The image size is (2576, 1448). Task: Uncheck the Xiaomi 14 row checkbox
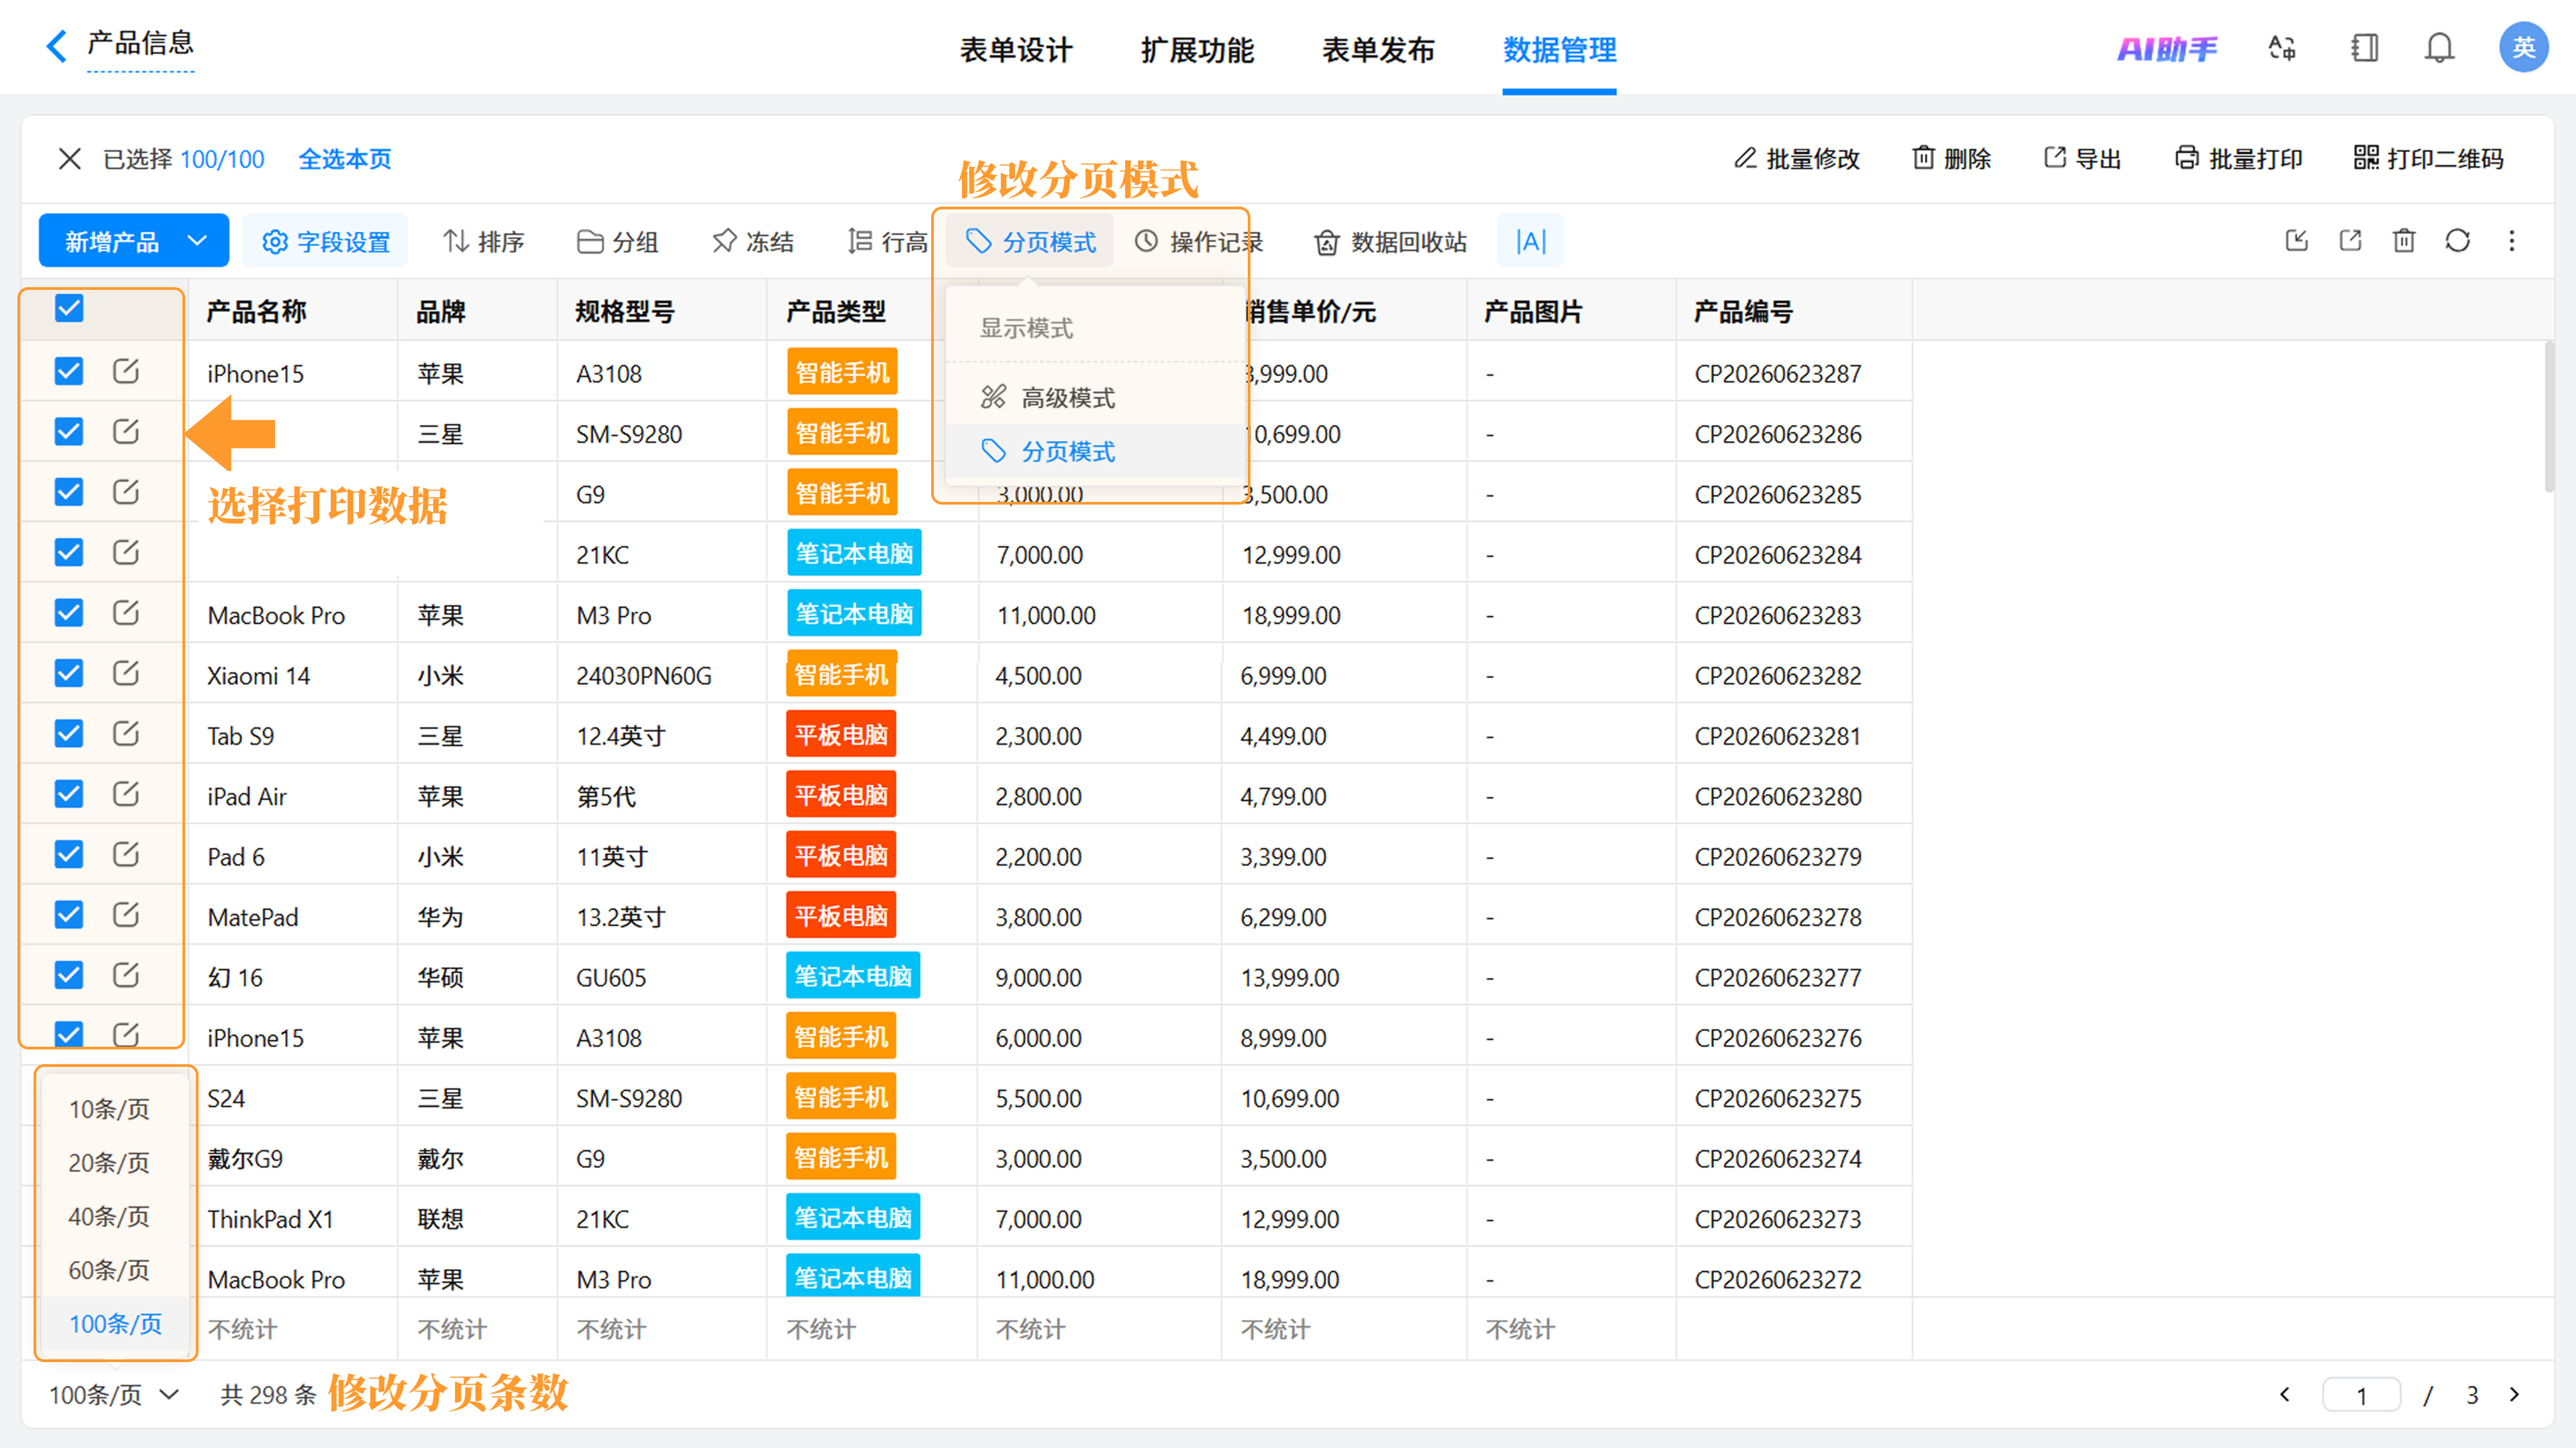click(x=69, y=674)
